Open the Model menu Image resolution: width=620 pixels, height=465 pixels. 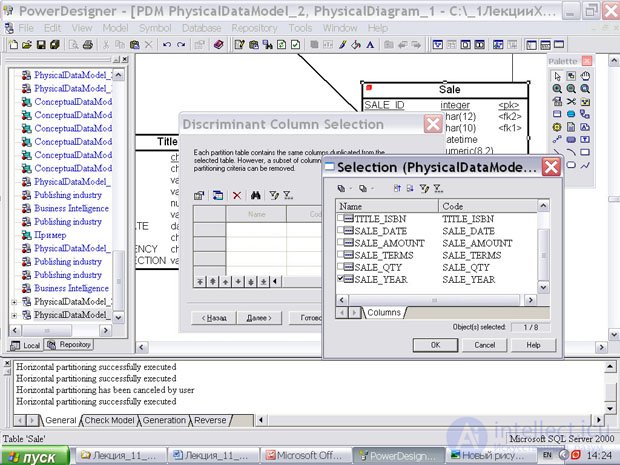[x=115, y=28]
